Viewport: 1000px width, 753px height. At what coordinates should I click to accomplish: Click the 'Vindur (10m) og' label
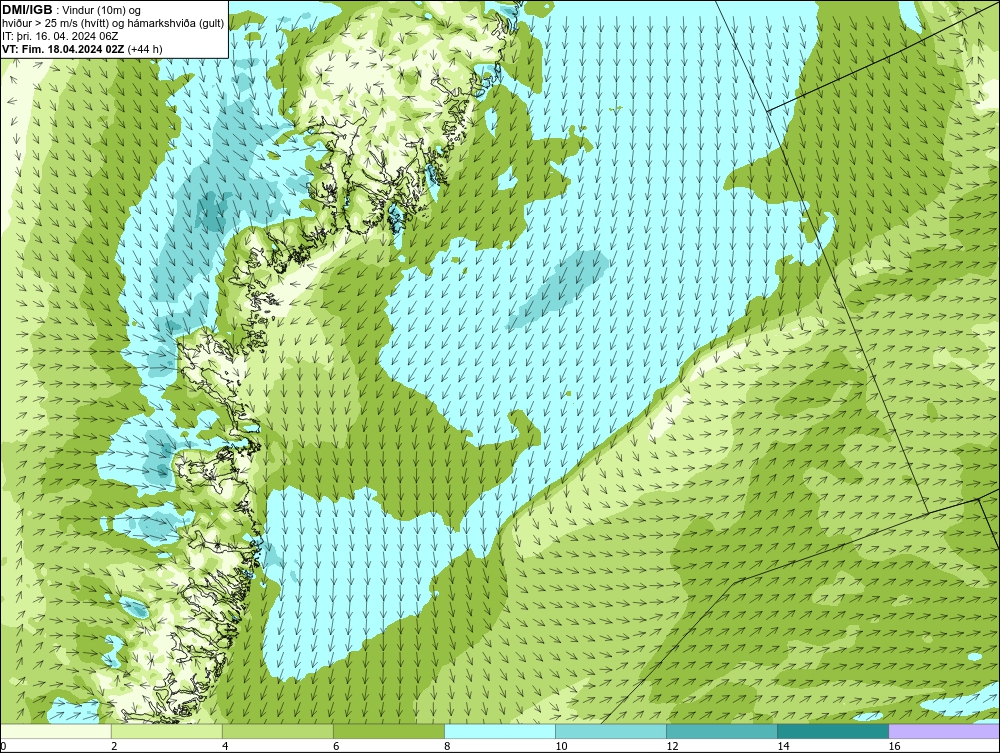101,10
